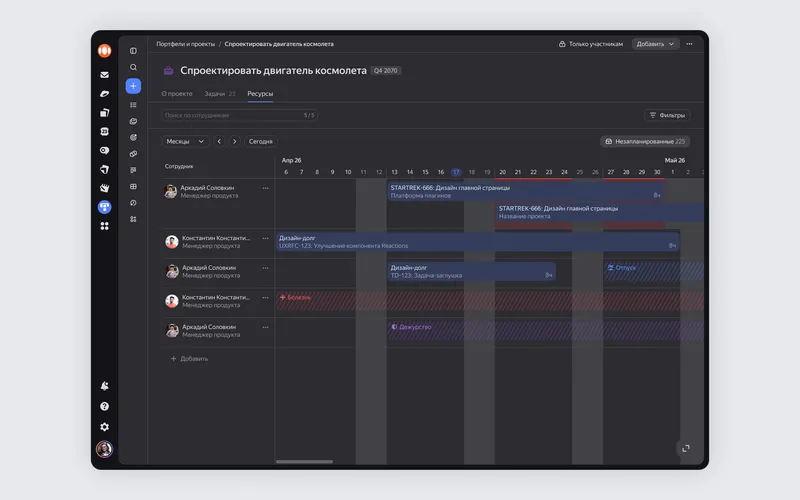Open the Фильтры button
800x500 pixels.
click(x=667, y=115)
